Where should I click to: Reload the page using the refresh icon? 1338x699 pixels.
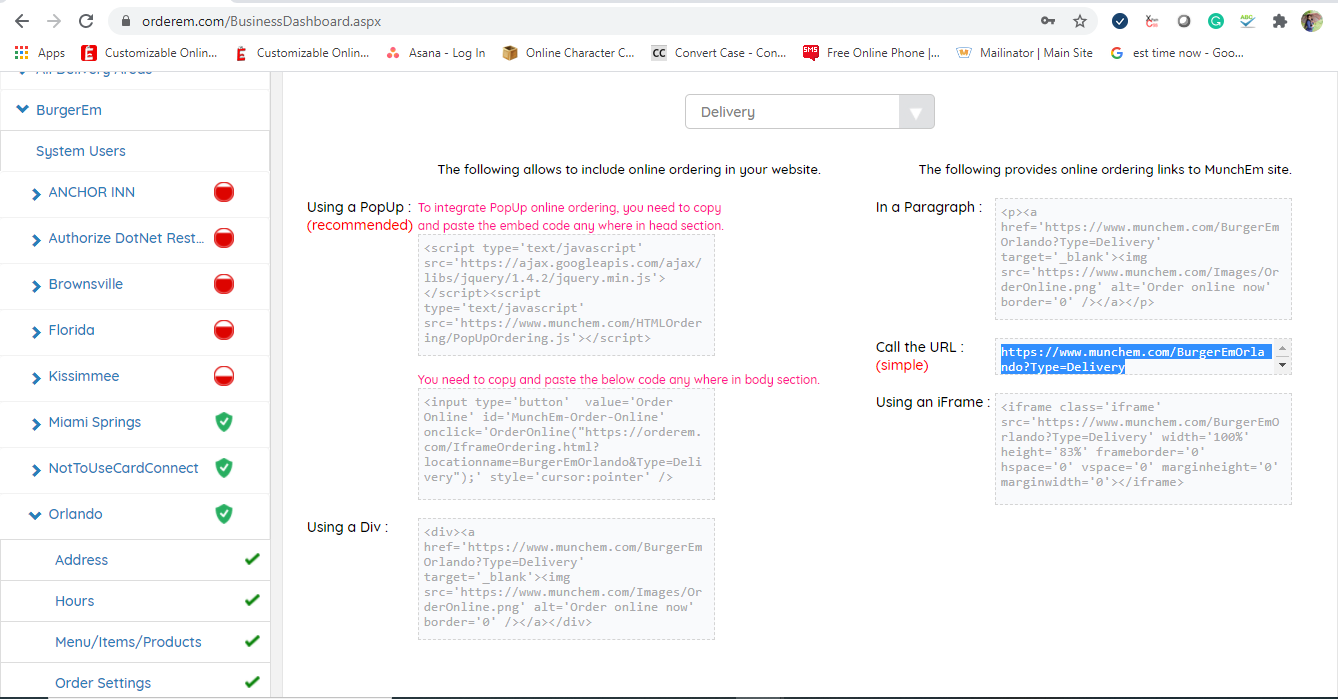click(x=86, y=21)
